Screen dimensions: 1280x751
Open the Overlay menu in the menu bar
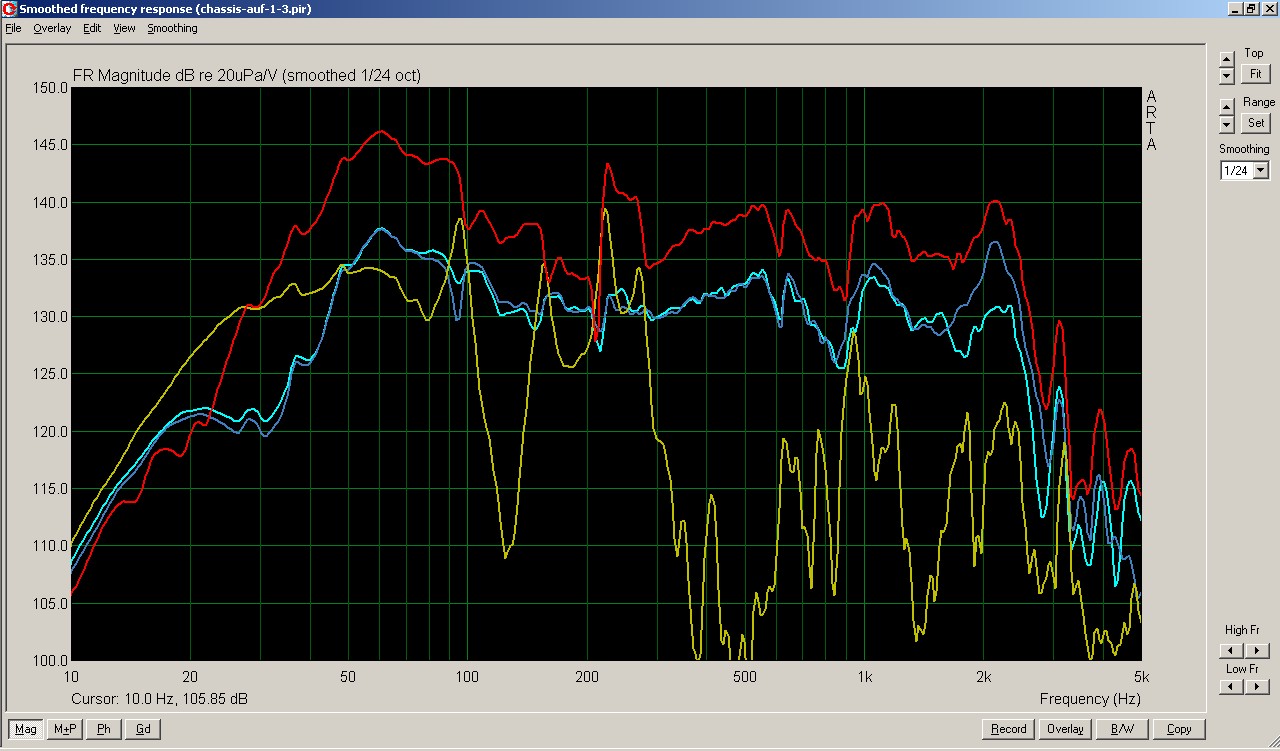pyautogui.click(x=52, y=28)
